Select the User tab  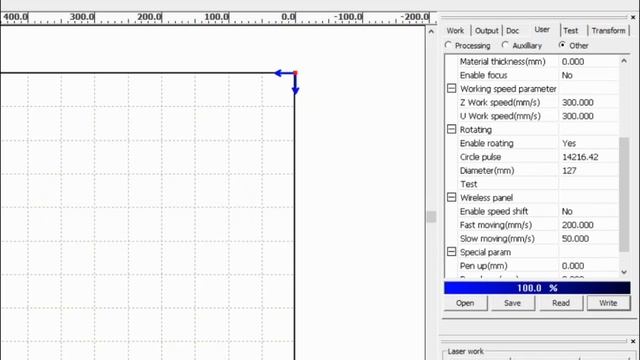point(542,29)
